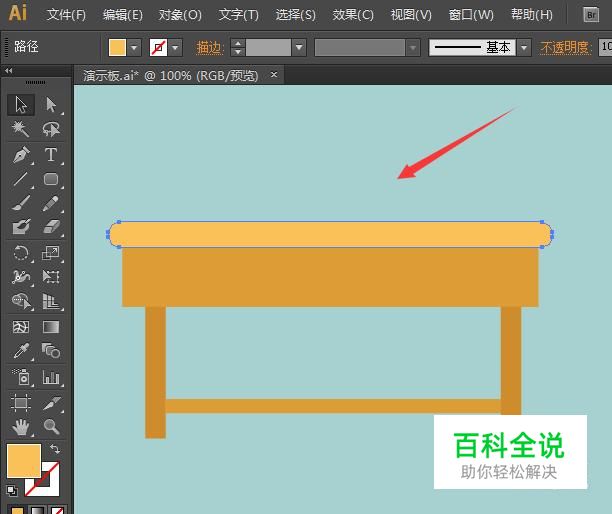This screenshot has height=514, width=612.
Task: Click the opacity value field
Action: pyautogui.click(x=605, y=48)
